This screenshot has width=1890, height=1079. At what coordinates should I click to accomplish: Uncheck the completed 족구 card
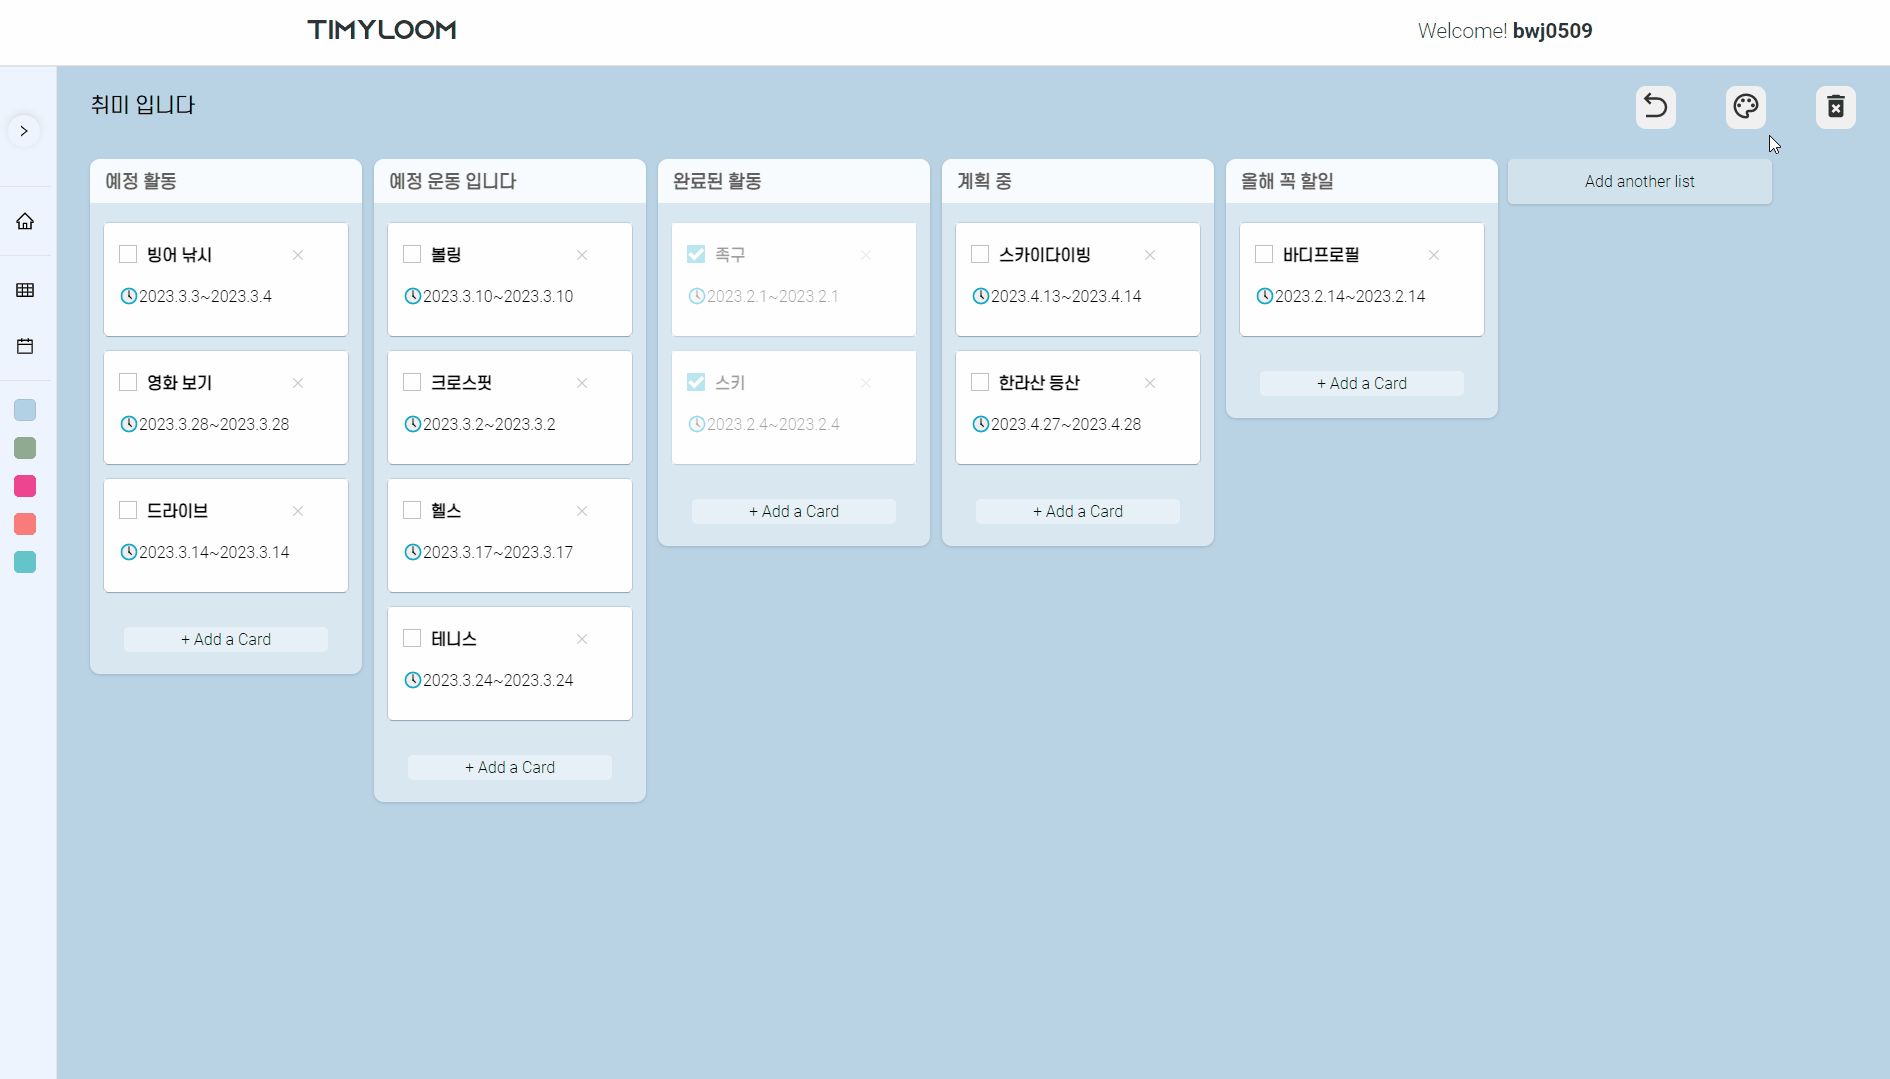coord(695,254)
